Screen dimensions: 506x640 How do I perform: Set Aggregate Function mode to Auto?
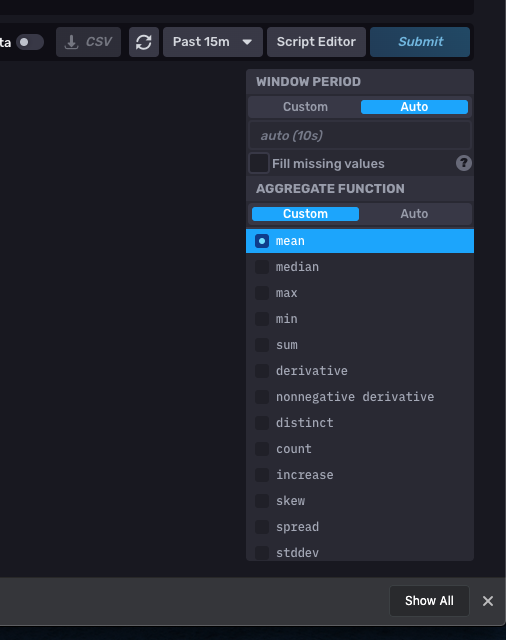[414, 214]
